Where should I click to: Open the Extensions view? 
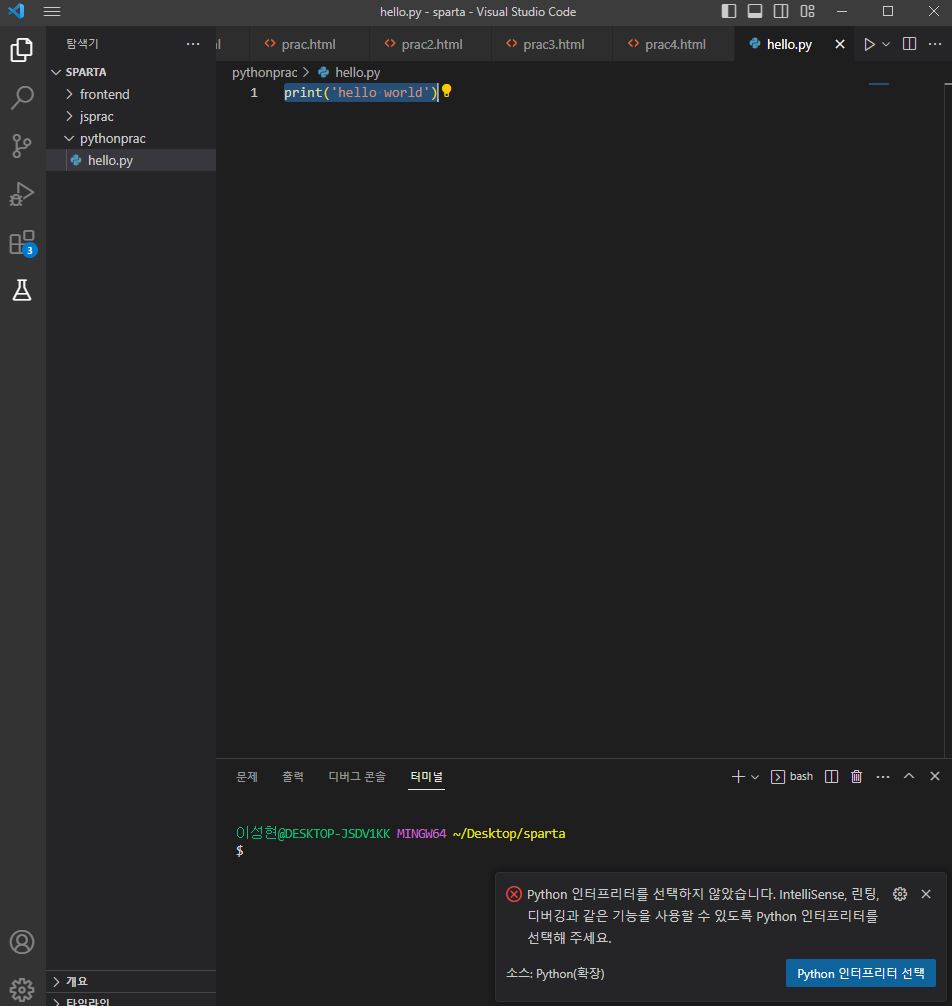22,243
